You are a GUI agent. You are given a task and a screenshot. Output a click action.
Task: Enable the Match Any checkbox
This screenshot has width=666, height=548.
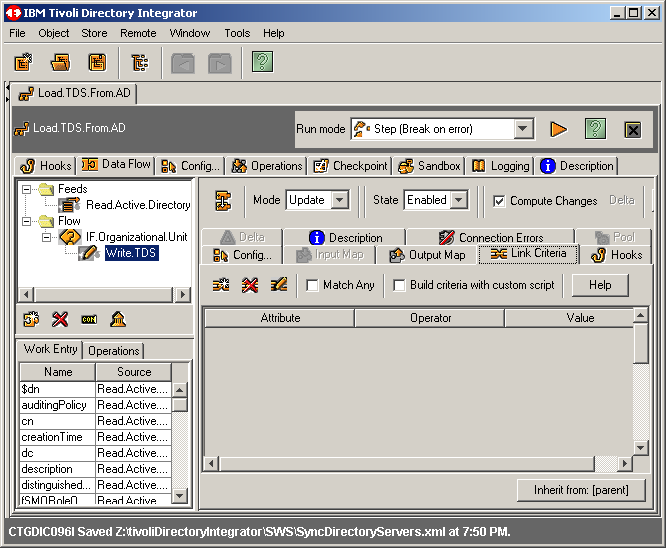[312, 286]
